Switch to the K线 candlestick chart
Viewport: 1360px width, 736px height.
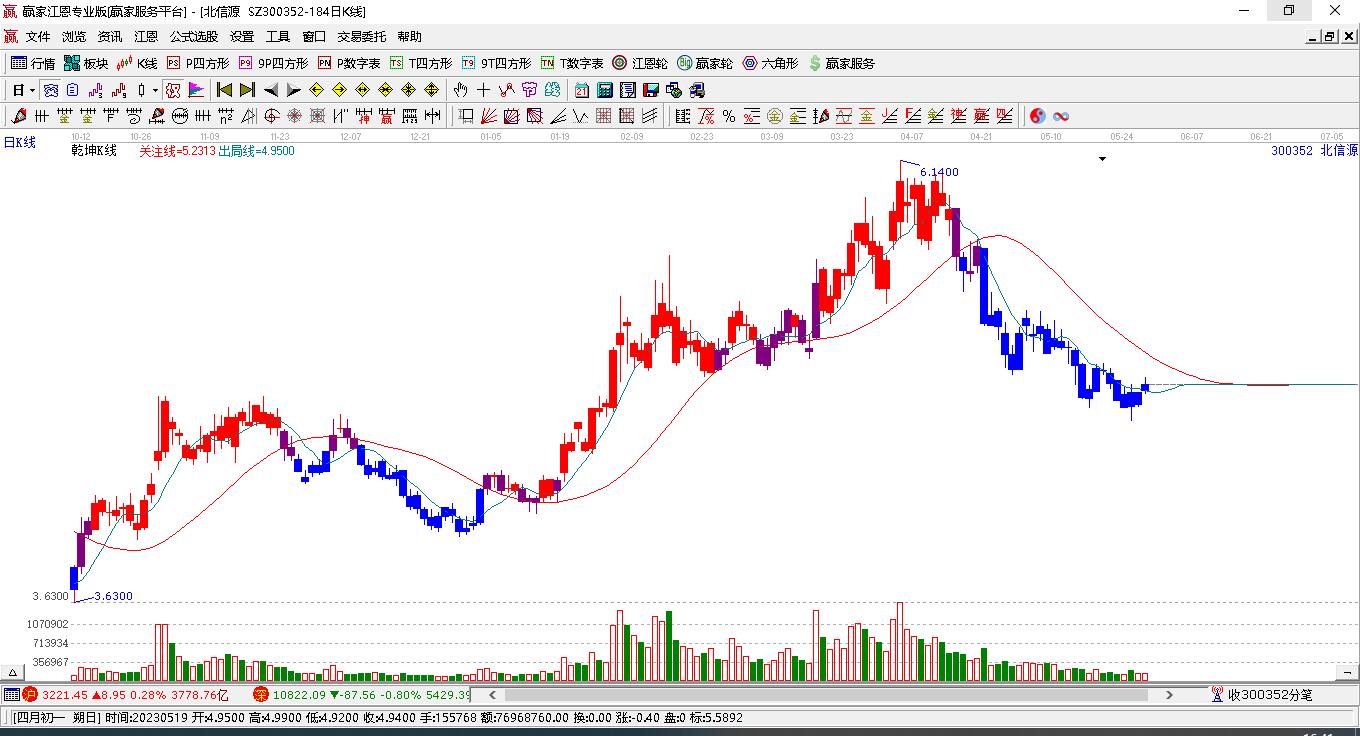tap(137, 63)
